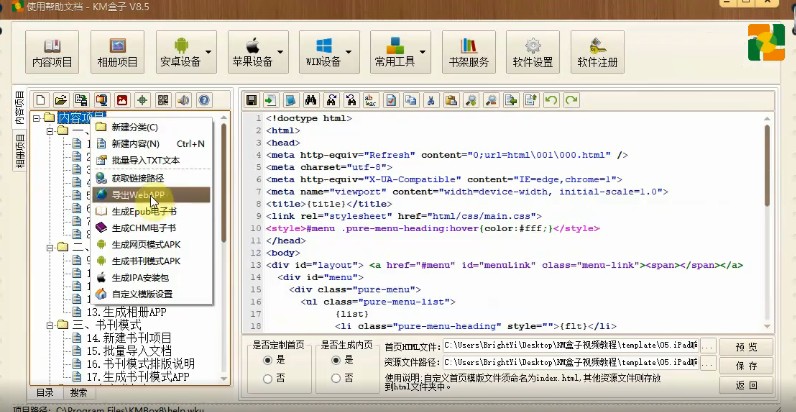Open 软件设置 gear button

(533, 52)
